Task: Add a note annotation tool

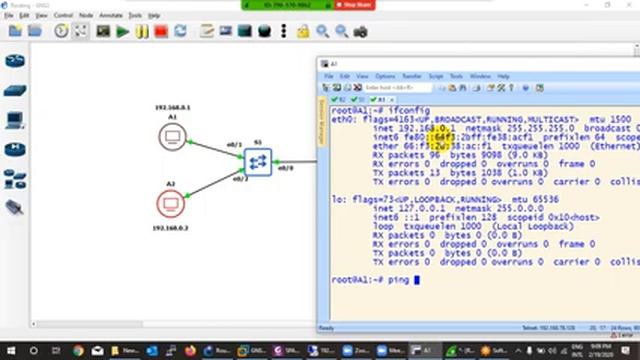Action: click(207, 31)
